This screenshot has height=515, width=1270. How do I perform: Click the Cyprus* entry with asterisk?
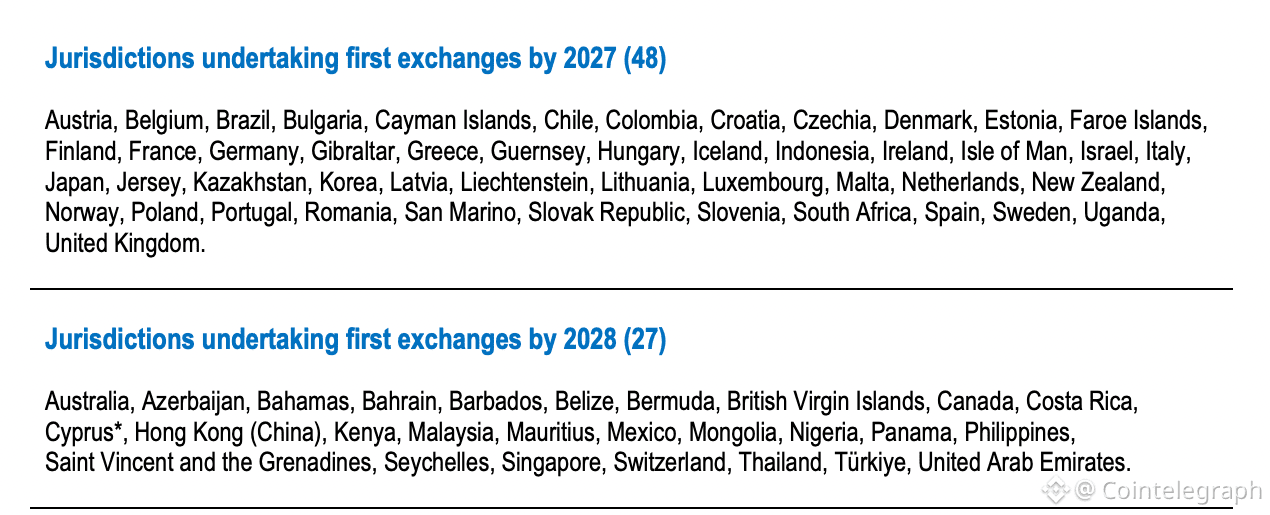83,432
